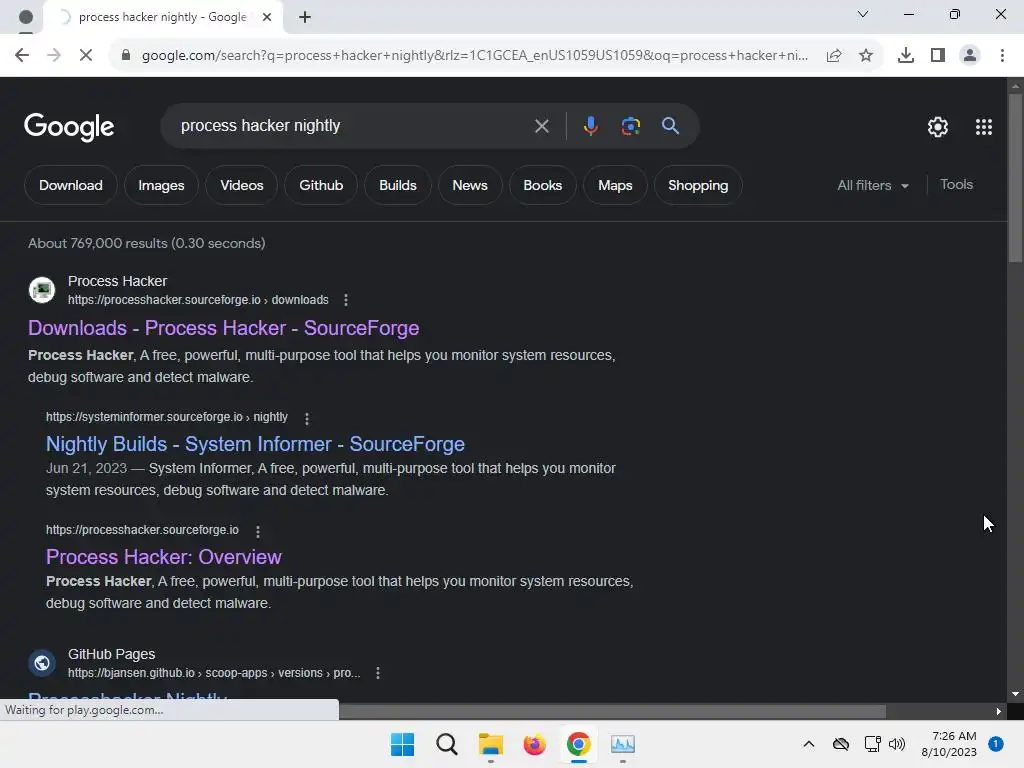Share this page with the share icon
This screenshot has height=768, width=1024.
(x=834, y=56)
